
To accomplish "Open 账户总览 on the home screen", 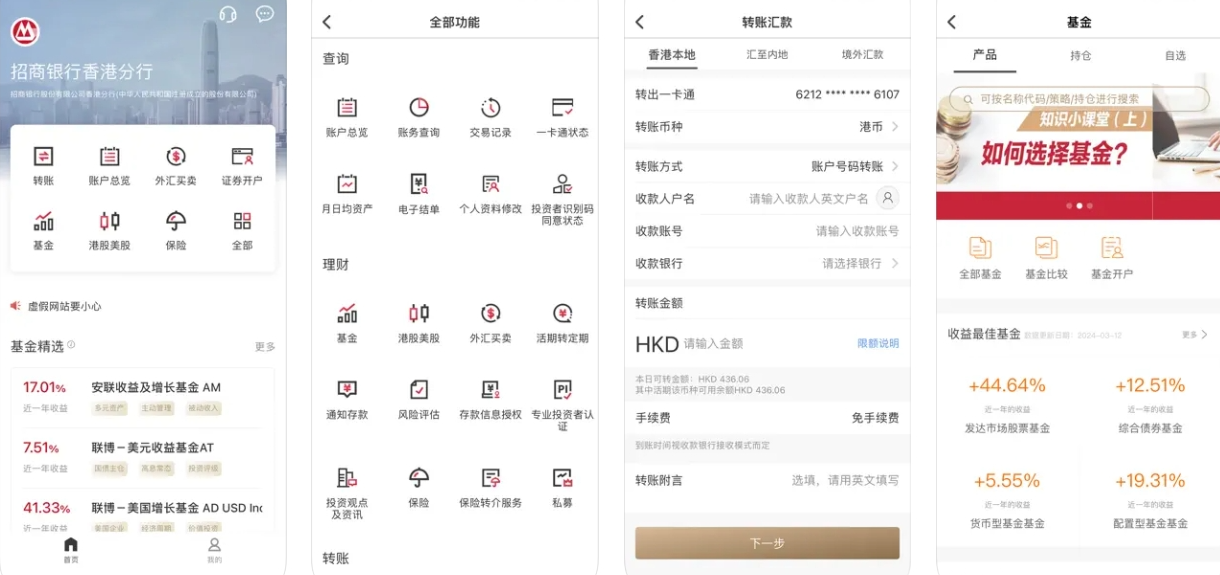I will tap(109, 167).
